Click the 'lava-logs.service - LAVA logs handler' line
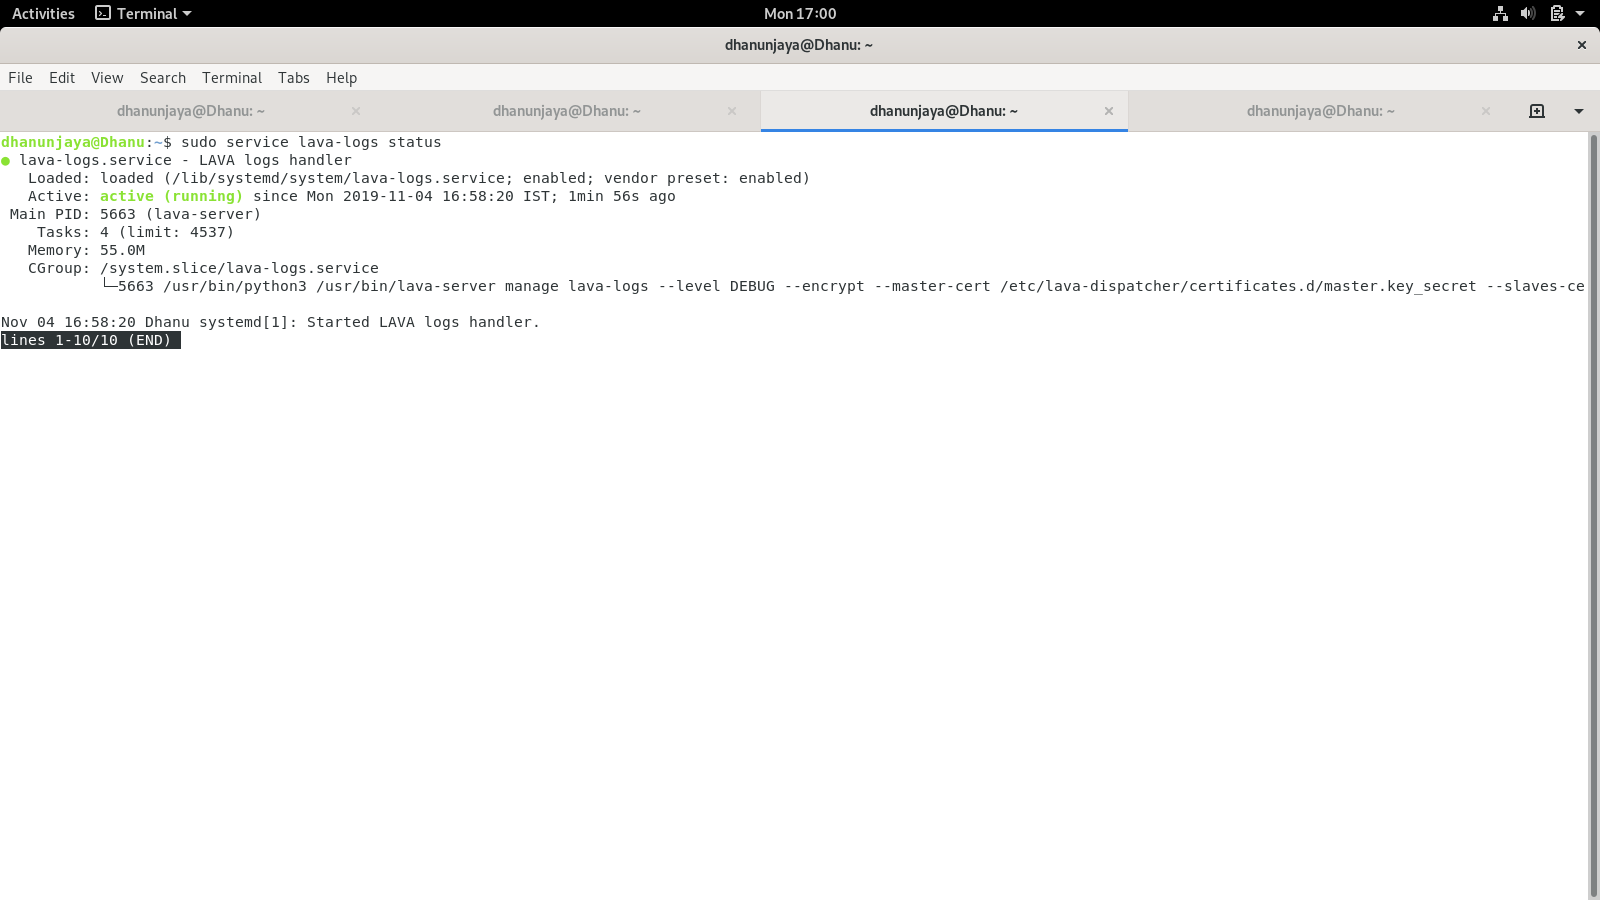Screen dimensions: 1600x900 [x=185, y=160]
